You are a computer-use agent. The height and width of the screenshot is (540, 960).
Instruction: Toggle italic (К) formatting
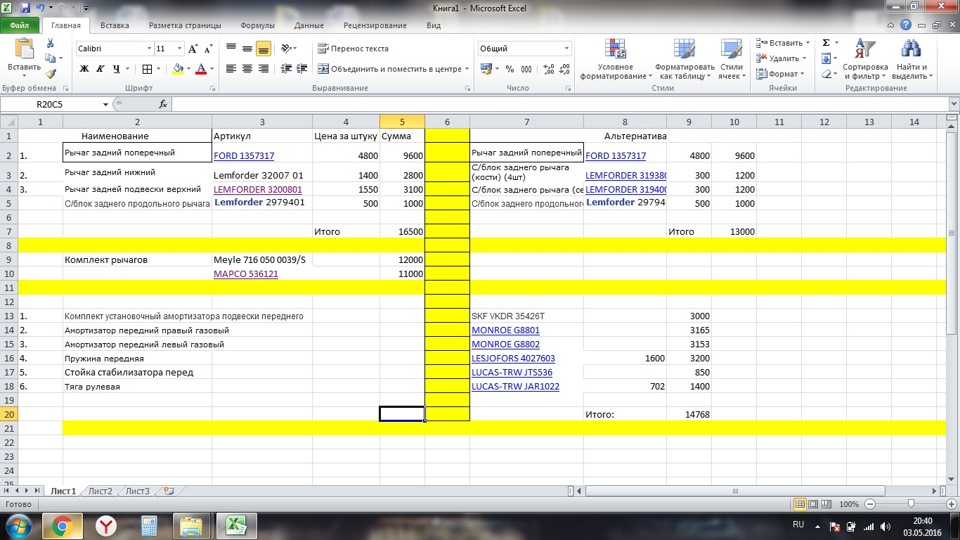(100, 69)
